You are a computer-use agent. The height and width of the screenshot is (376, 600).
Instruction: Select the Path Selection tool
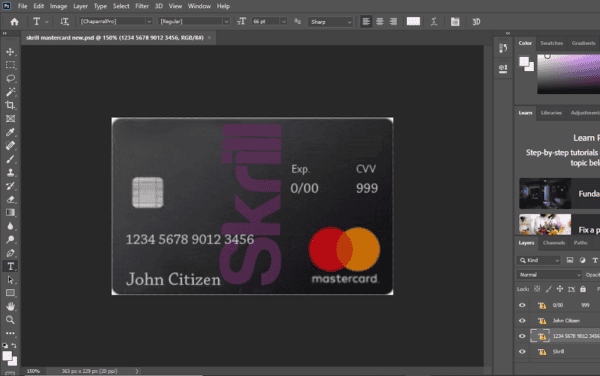(10, 280)
